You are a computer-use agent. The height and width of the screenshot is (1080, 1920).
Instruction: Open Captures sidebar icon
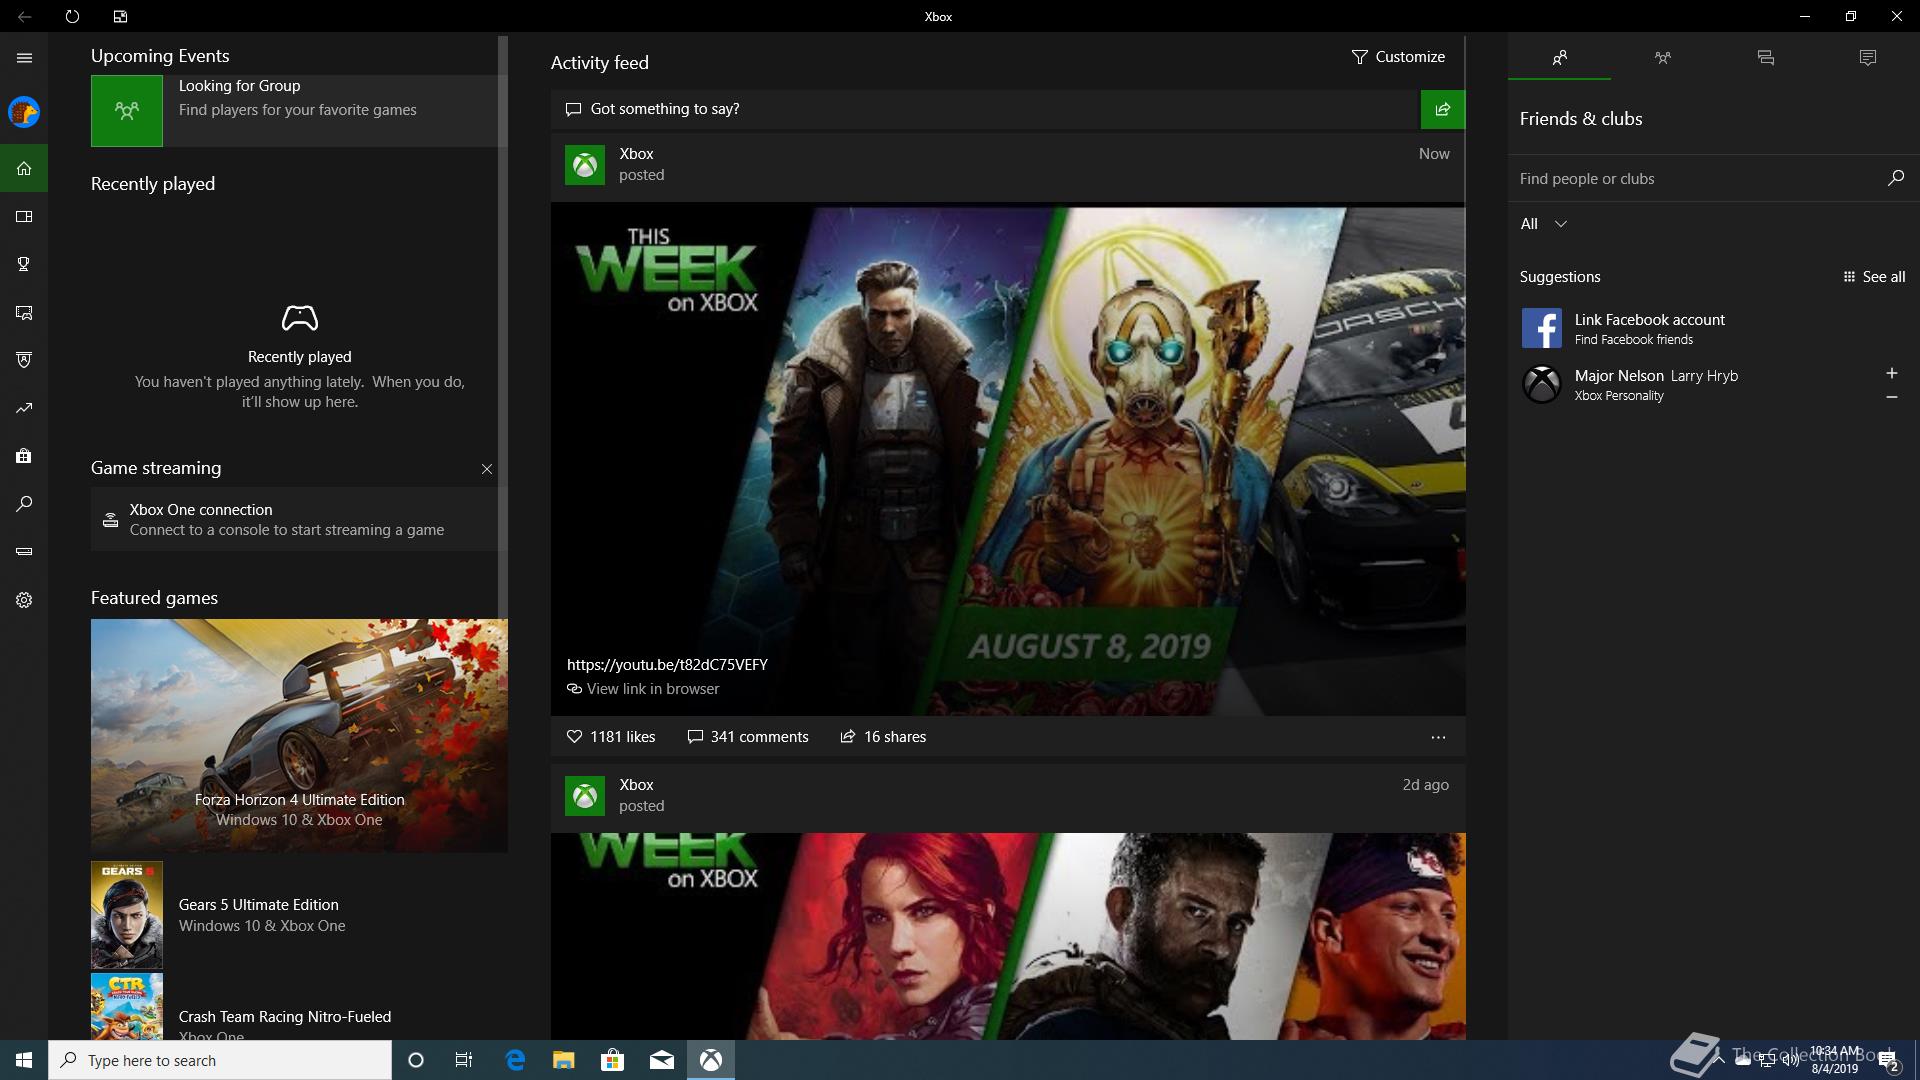(x=24, y=312)
